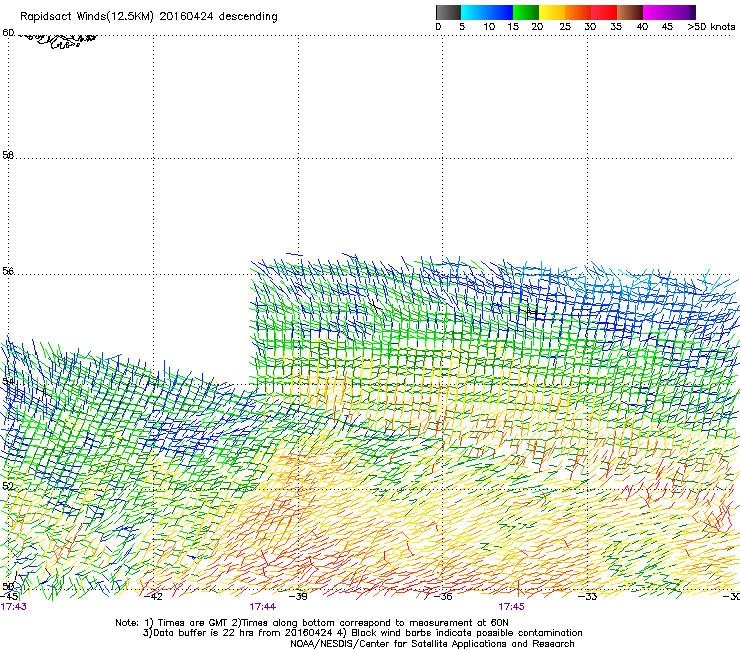Click the latitude label 58

pyautogui.click(x=8, y=155)
